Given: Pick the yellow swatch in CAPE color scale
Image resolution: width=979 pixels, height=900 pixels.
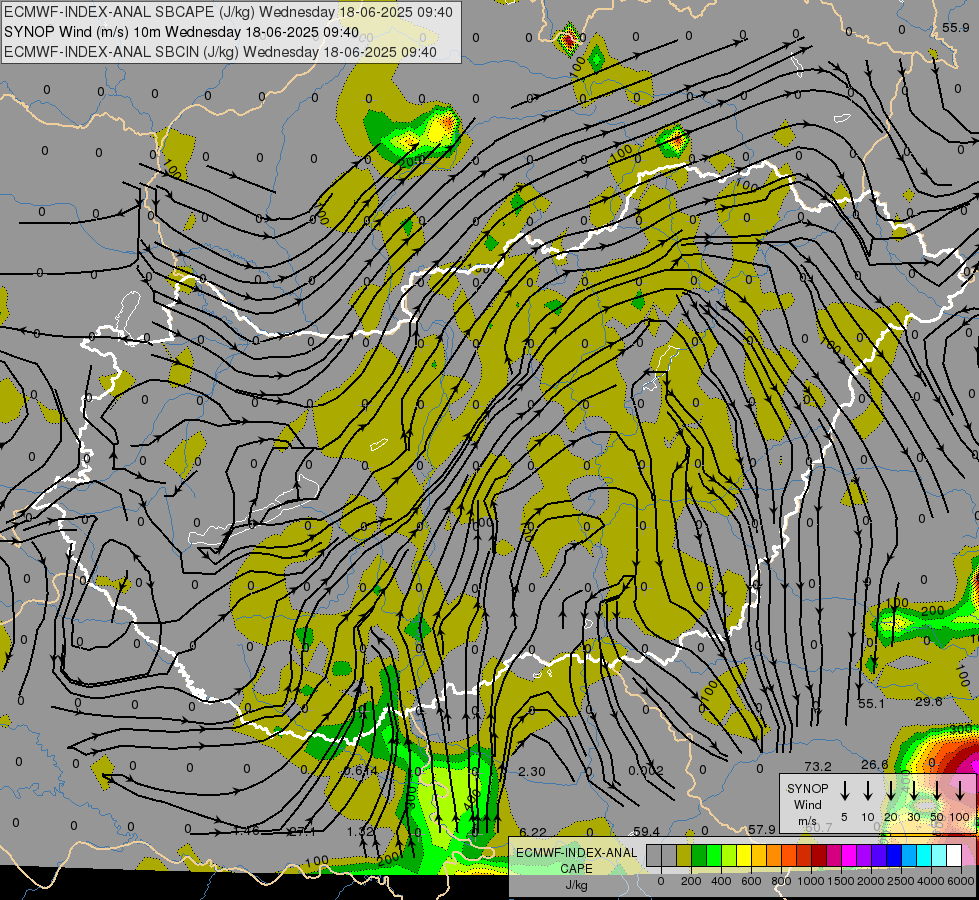Looking at the screenshot, I should click(x=744, y=855).
